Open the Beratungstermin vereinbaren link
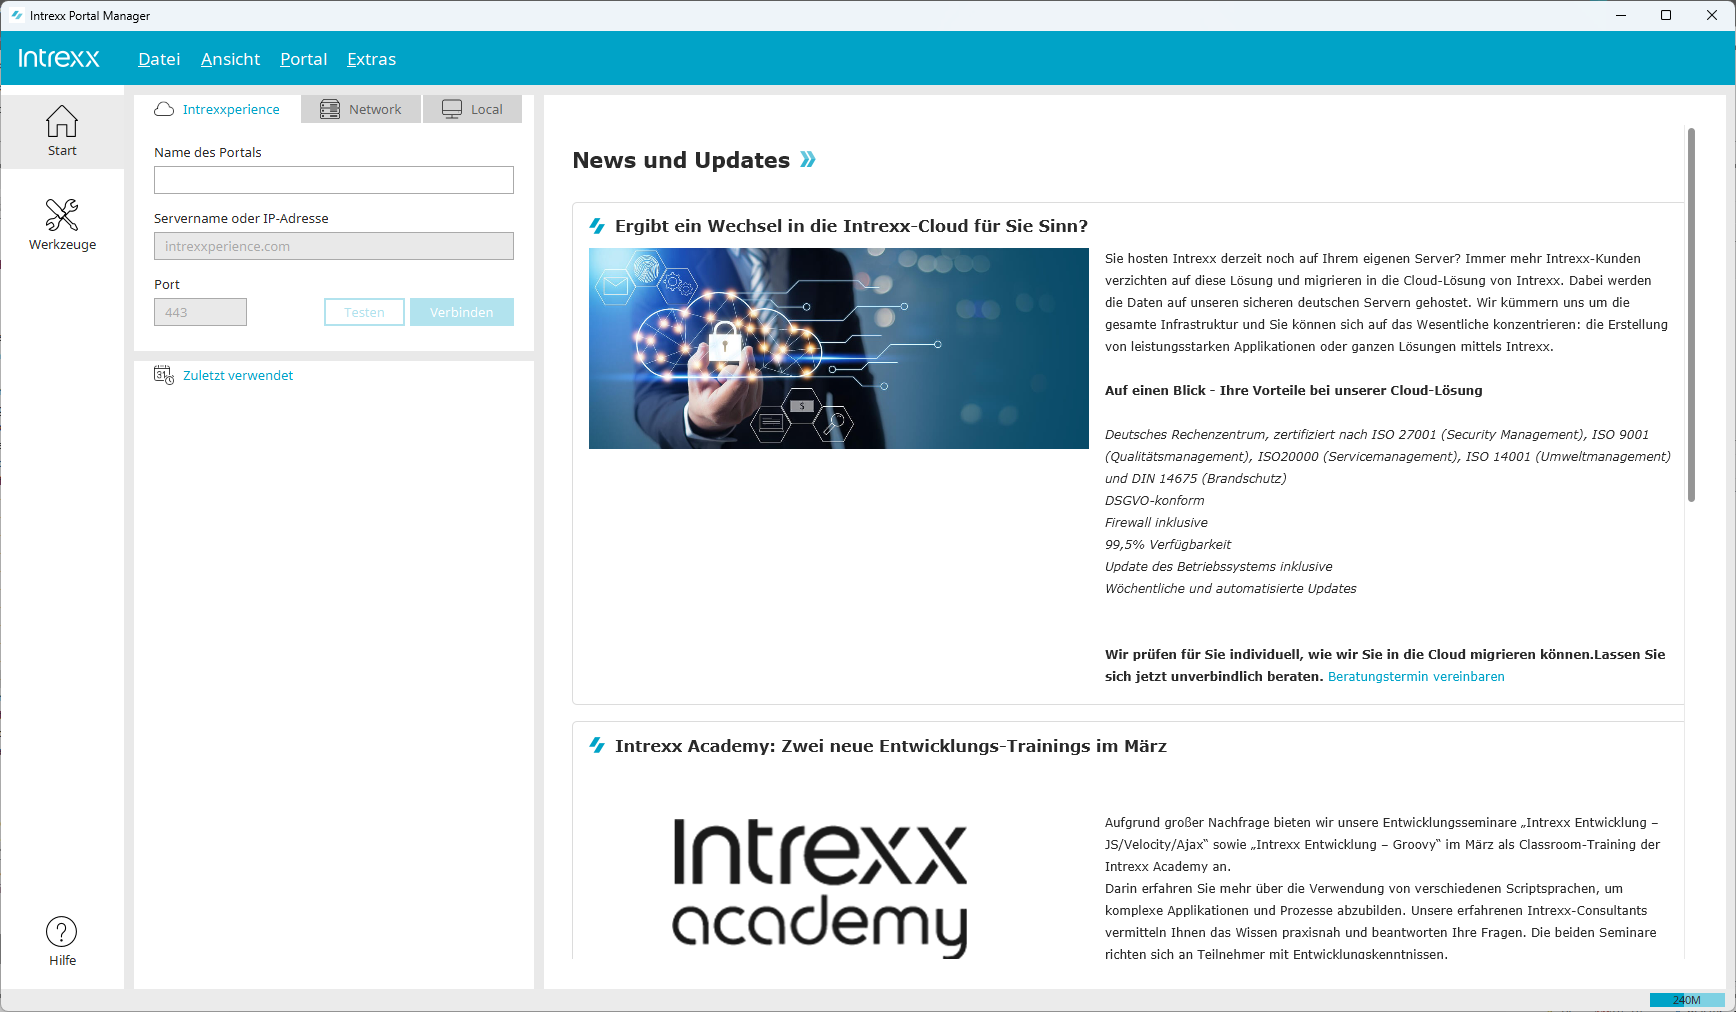Image resolution: width=1736 pixels, height=1012 pixels. [x=1416, y=677]
